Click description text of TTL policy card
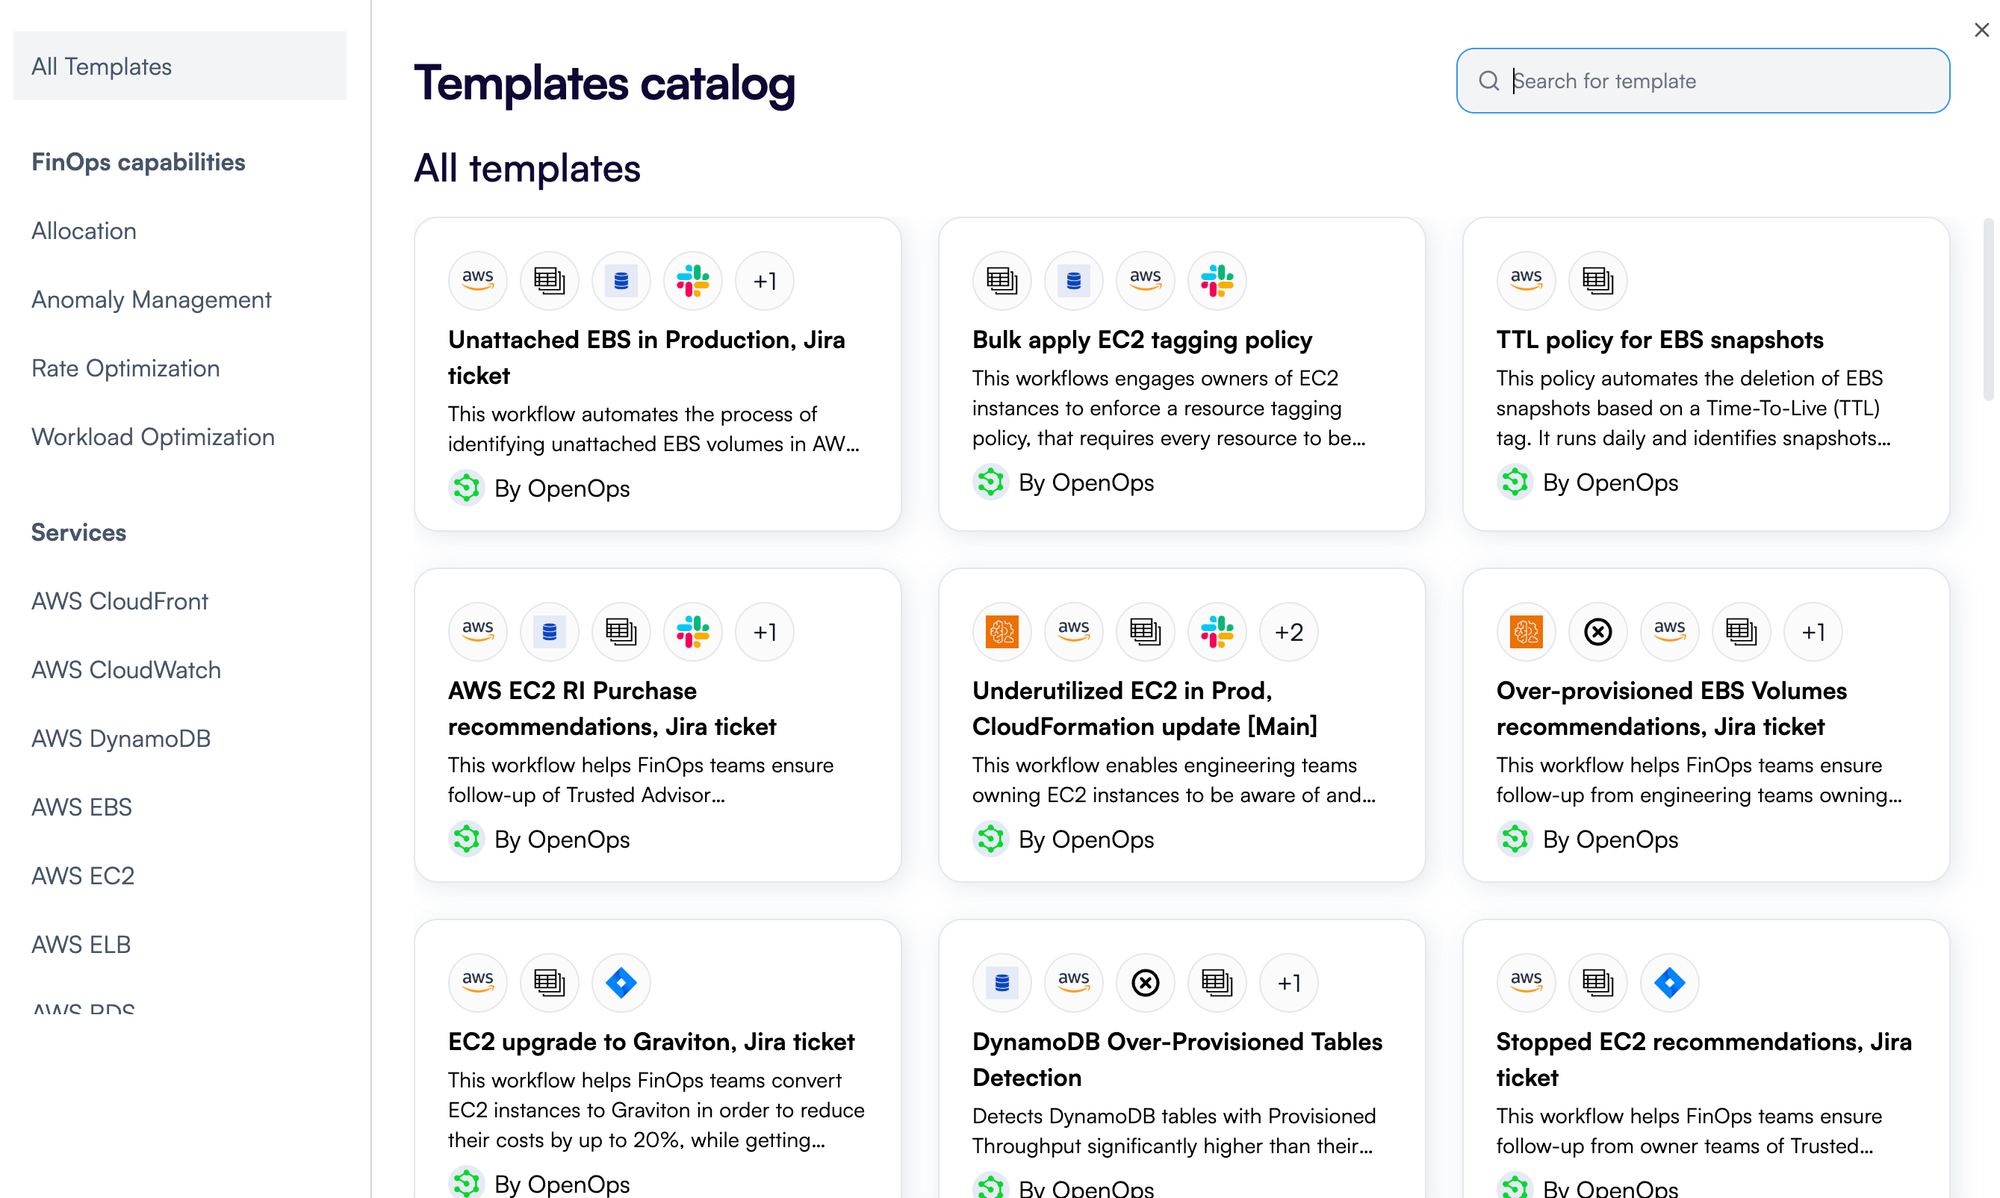 (x=1693, y=408)
